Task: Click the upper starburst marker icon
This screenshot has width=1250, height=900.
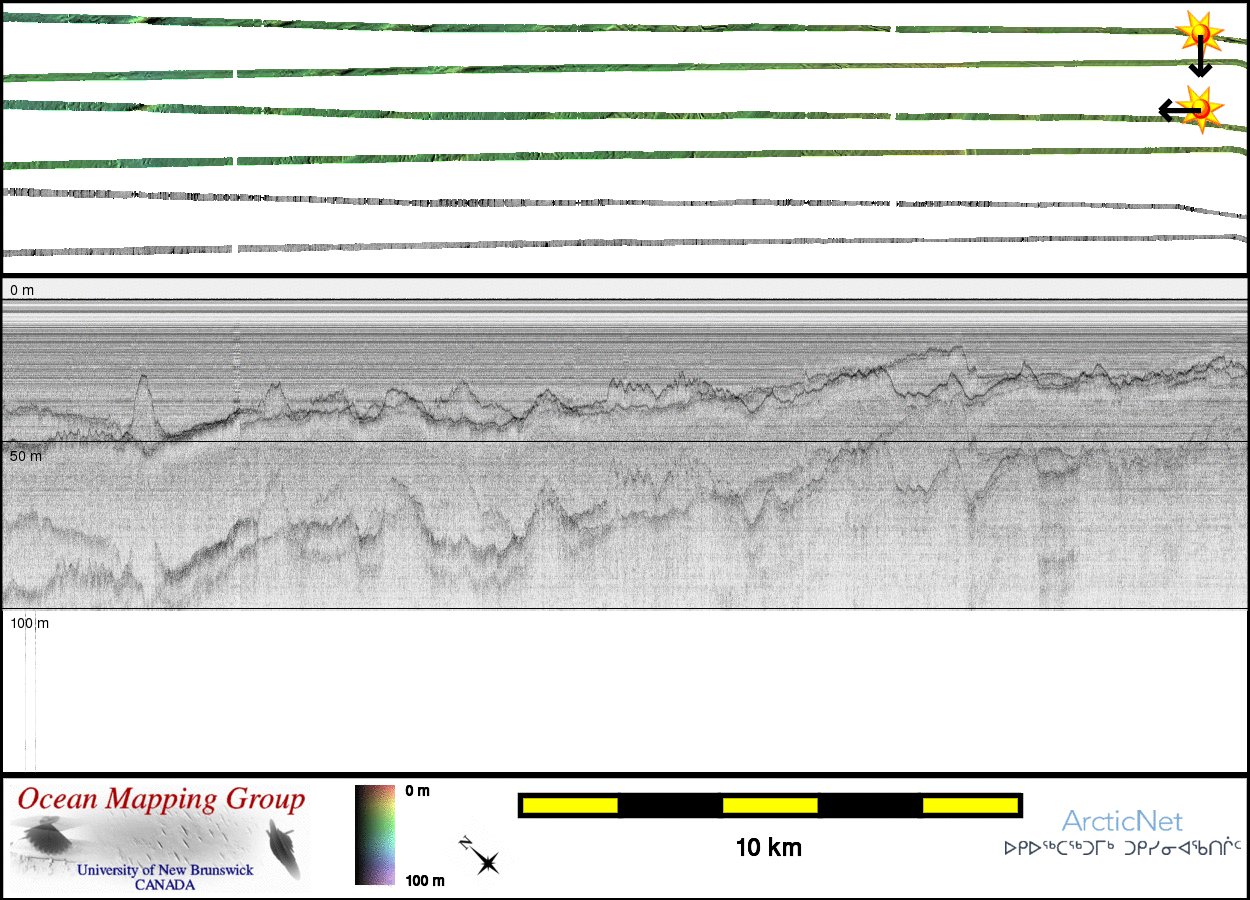Action: 1198,33
